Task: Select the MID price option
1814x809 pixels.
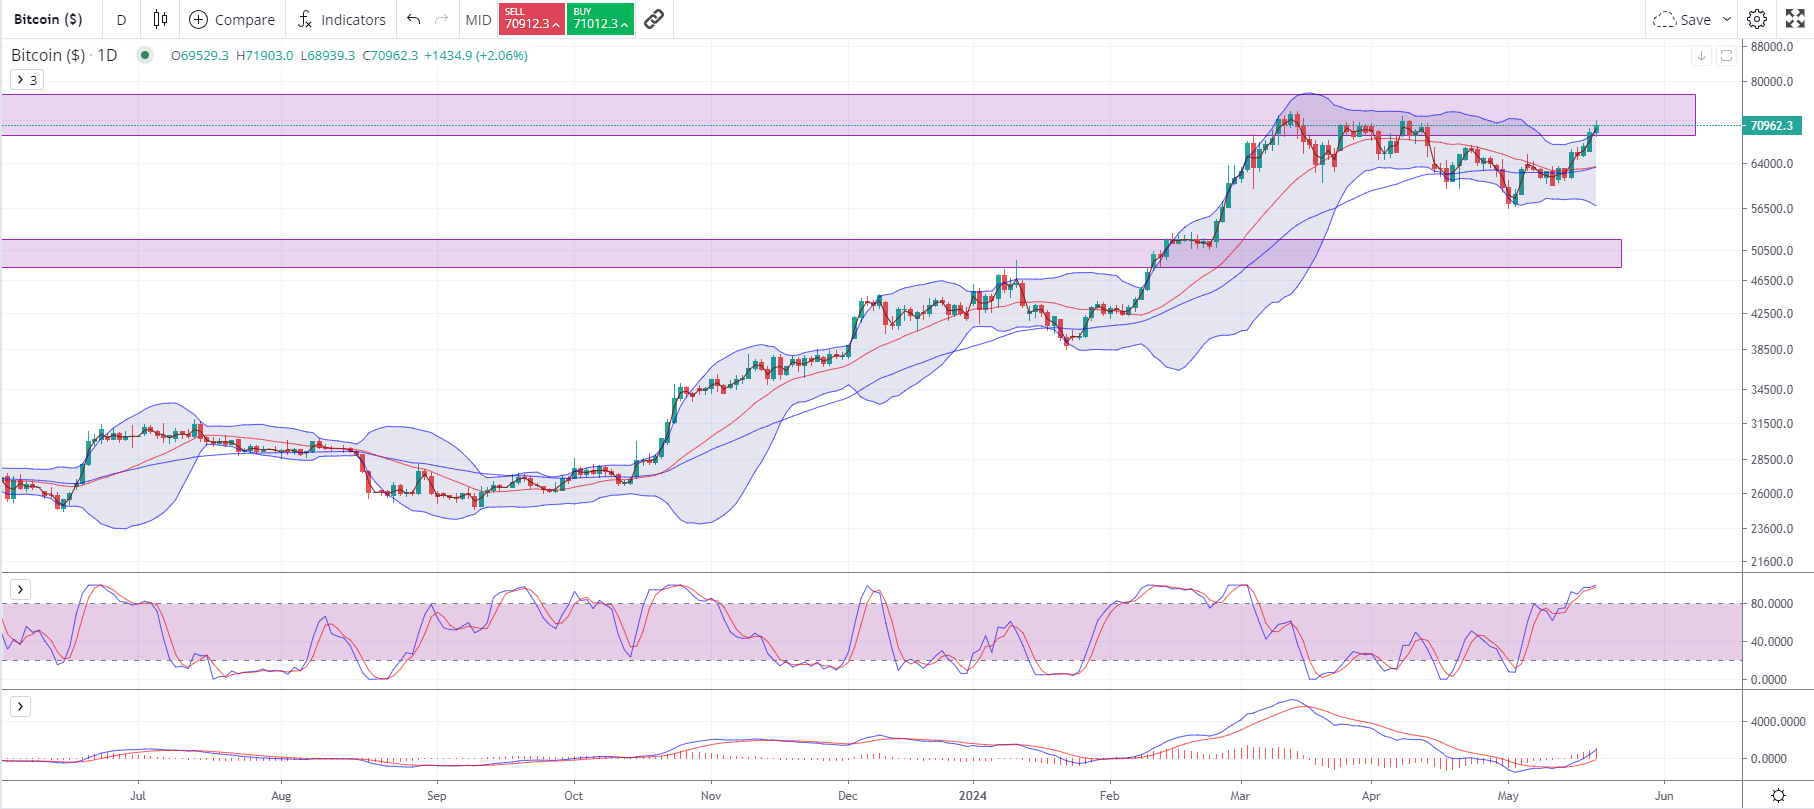Action: pyautogui.click(x=478, y=19)
